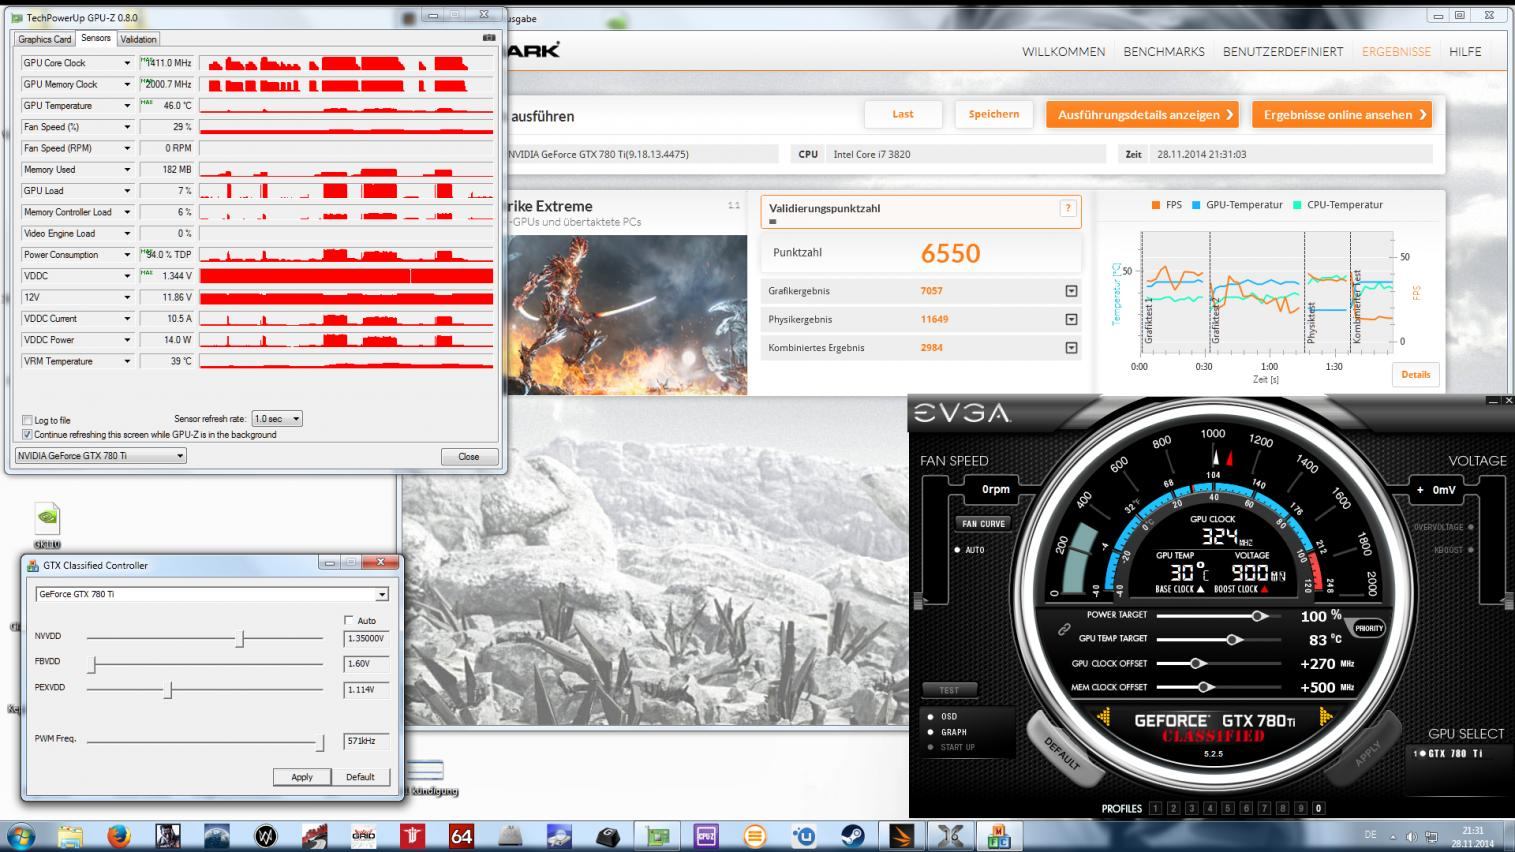Open the Uplay taskbar icon
The image size is (1515, 852).
[x=804, y=835]
